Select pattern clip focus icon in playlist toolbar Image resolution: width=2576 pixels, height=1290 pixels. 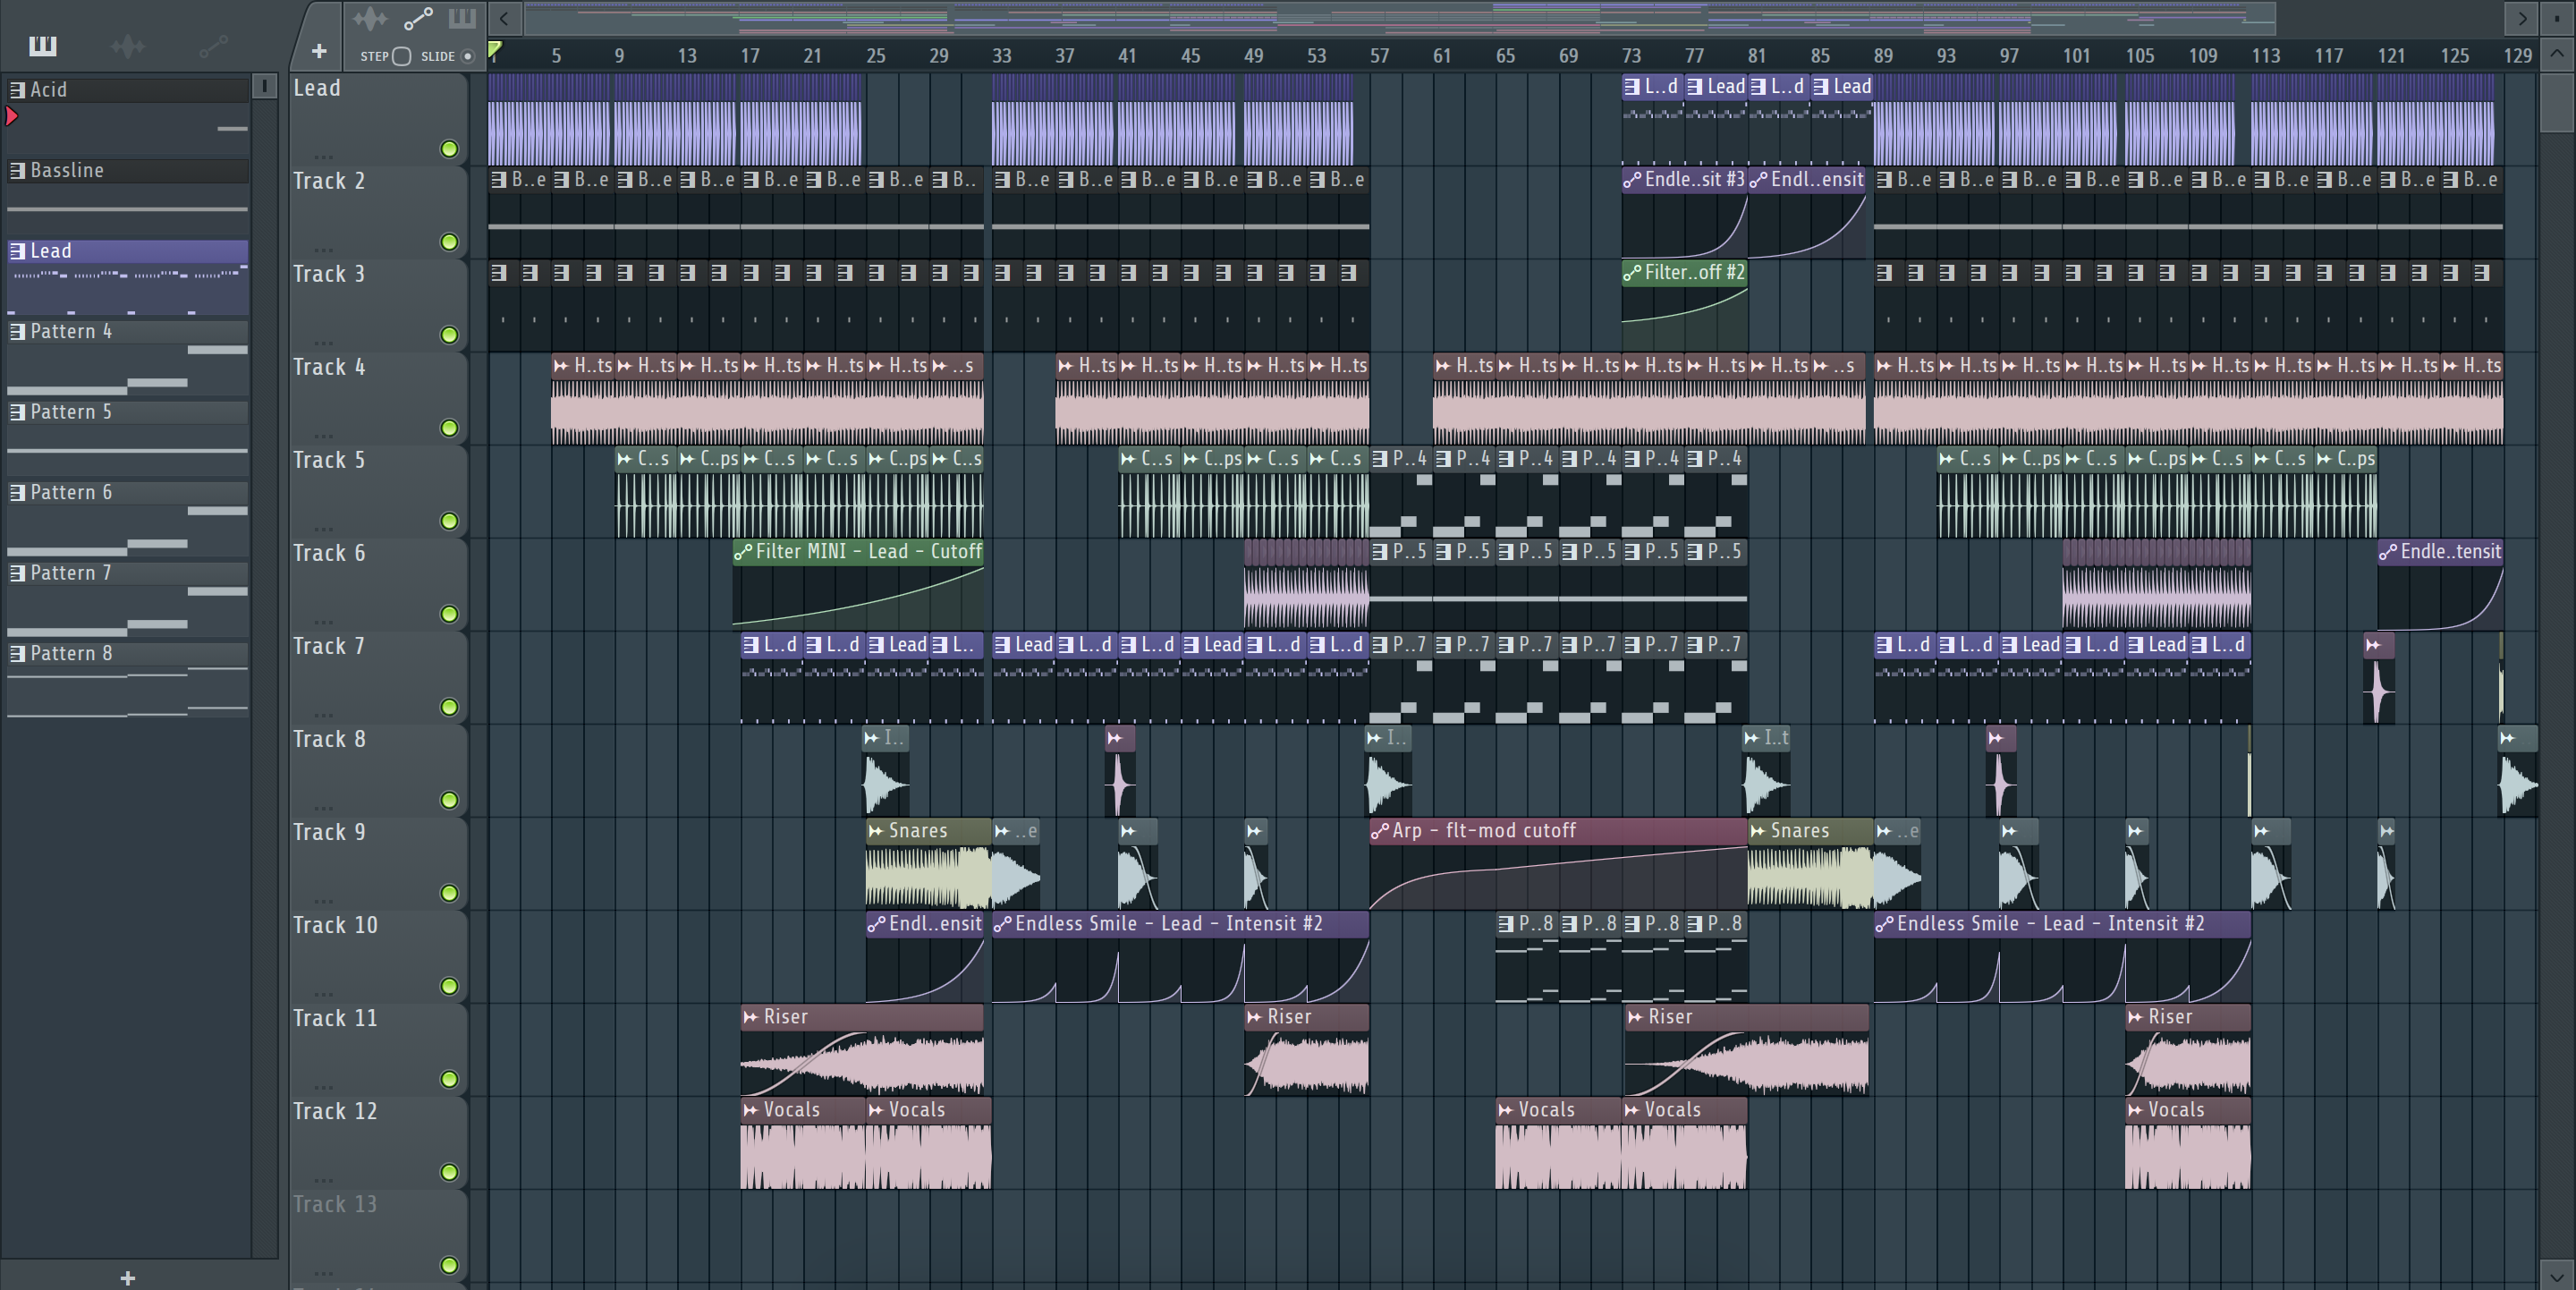pyautogui.click(x=462, y=19)
